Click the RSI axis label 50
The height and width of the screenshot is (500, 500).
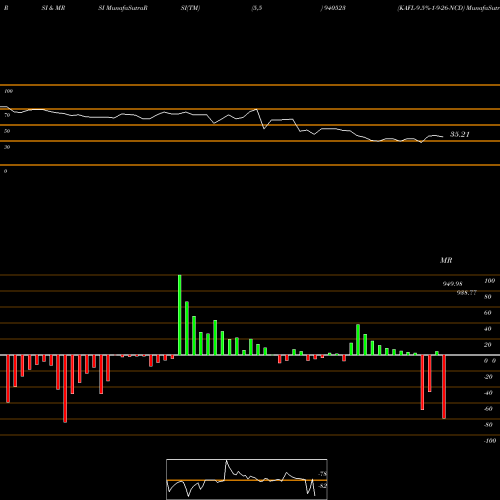[7, 131]
